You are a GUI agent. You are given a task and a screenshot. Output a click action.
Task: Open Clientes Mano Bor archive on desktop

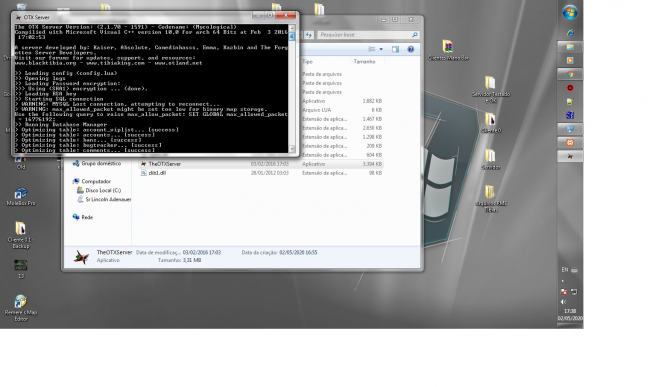tap(448, 50)
